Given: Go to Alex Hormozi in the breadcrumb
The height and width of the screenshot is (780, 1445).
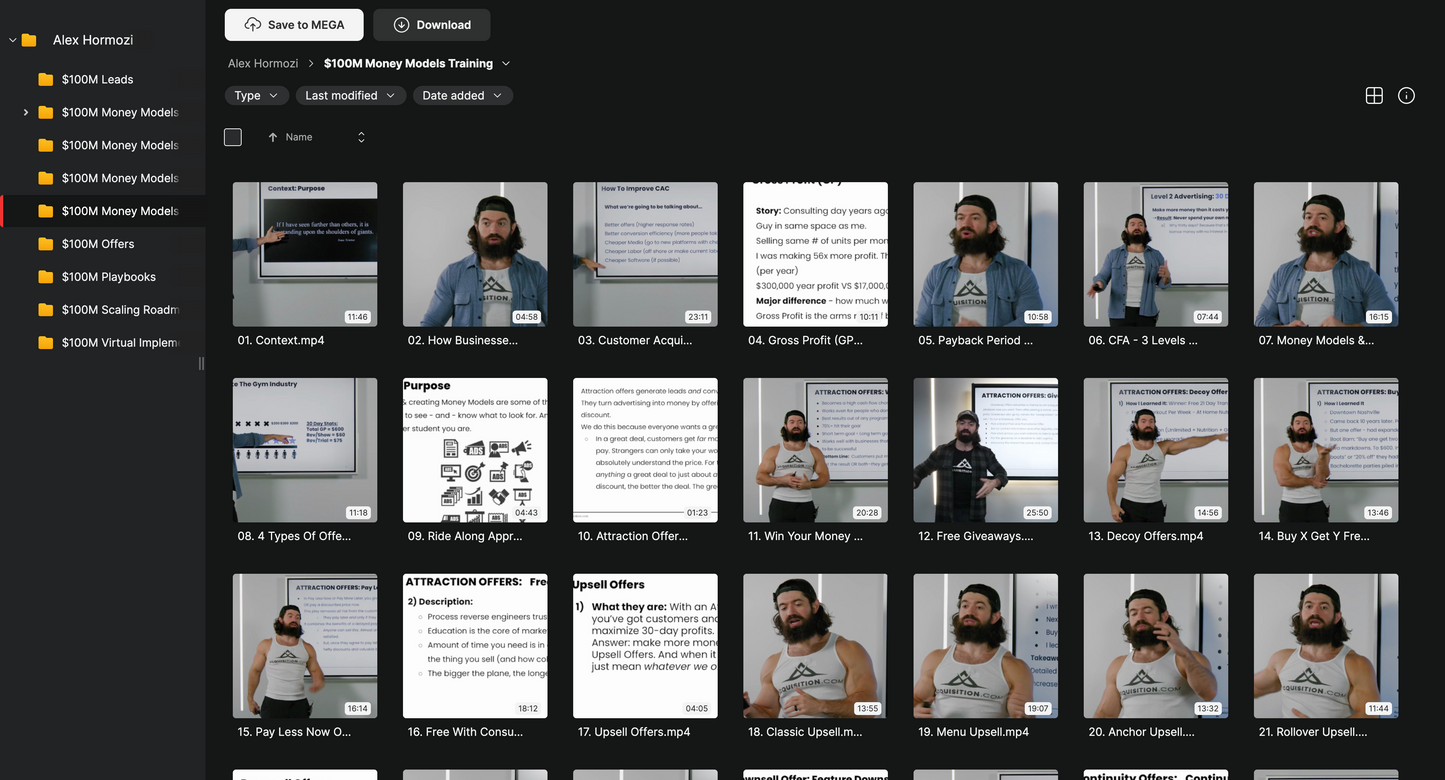Looking at the screenshot, I should (263, 64).
